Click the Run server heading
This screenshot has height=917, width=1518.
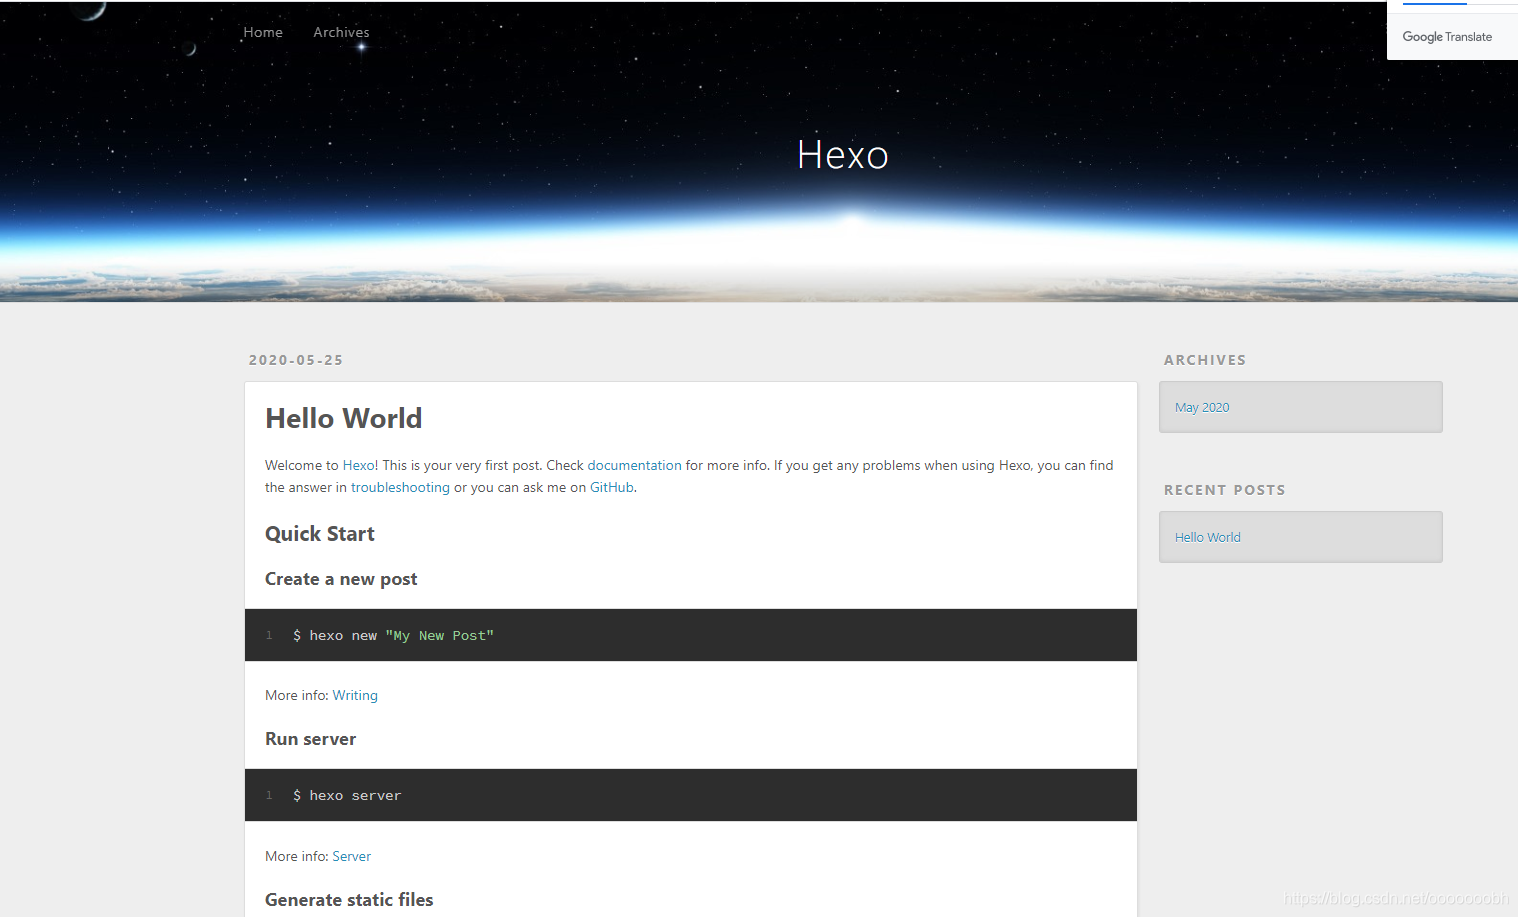point(310,739)
